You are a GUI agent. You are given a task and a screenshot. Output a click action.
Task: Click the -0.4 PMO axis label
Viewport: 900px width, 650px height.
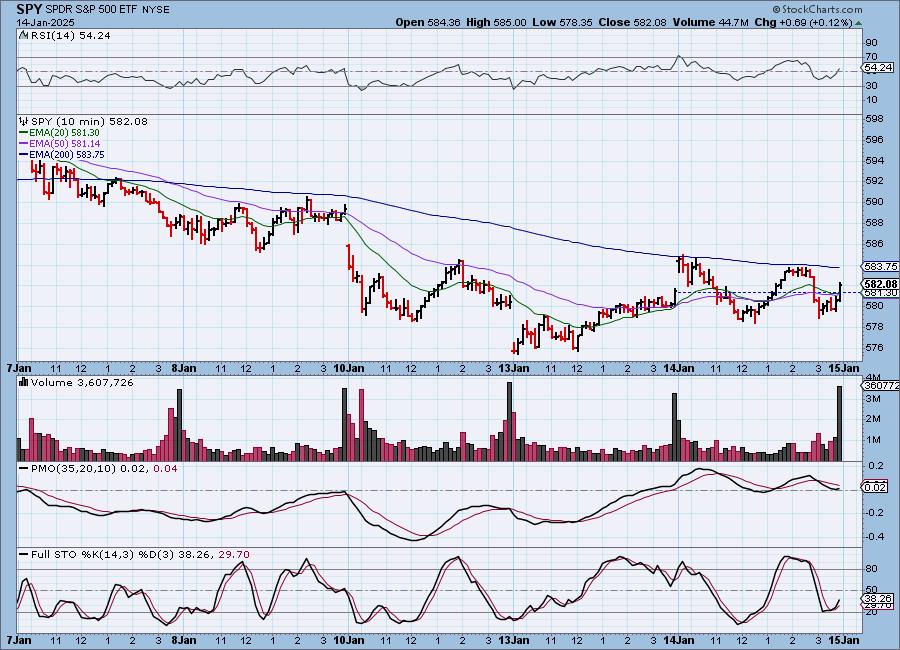tap(875, 536)
